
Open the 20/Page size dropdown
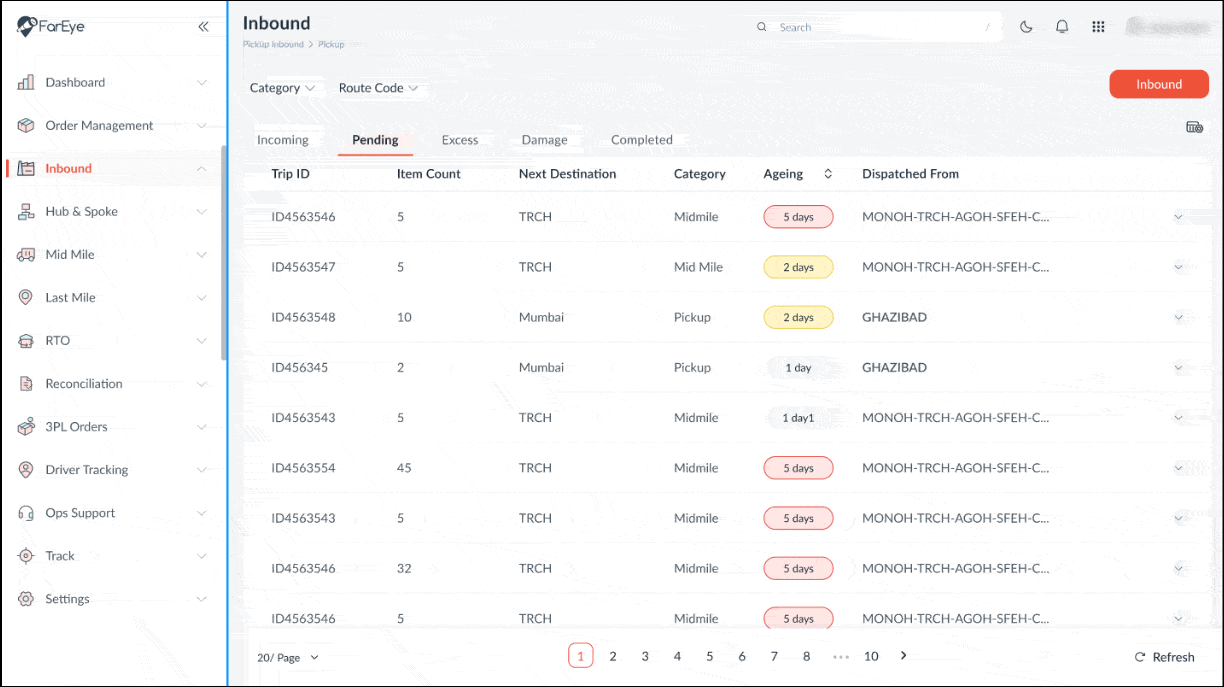(288, 657)
